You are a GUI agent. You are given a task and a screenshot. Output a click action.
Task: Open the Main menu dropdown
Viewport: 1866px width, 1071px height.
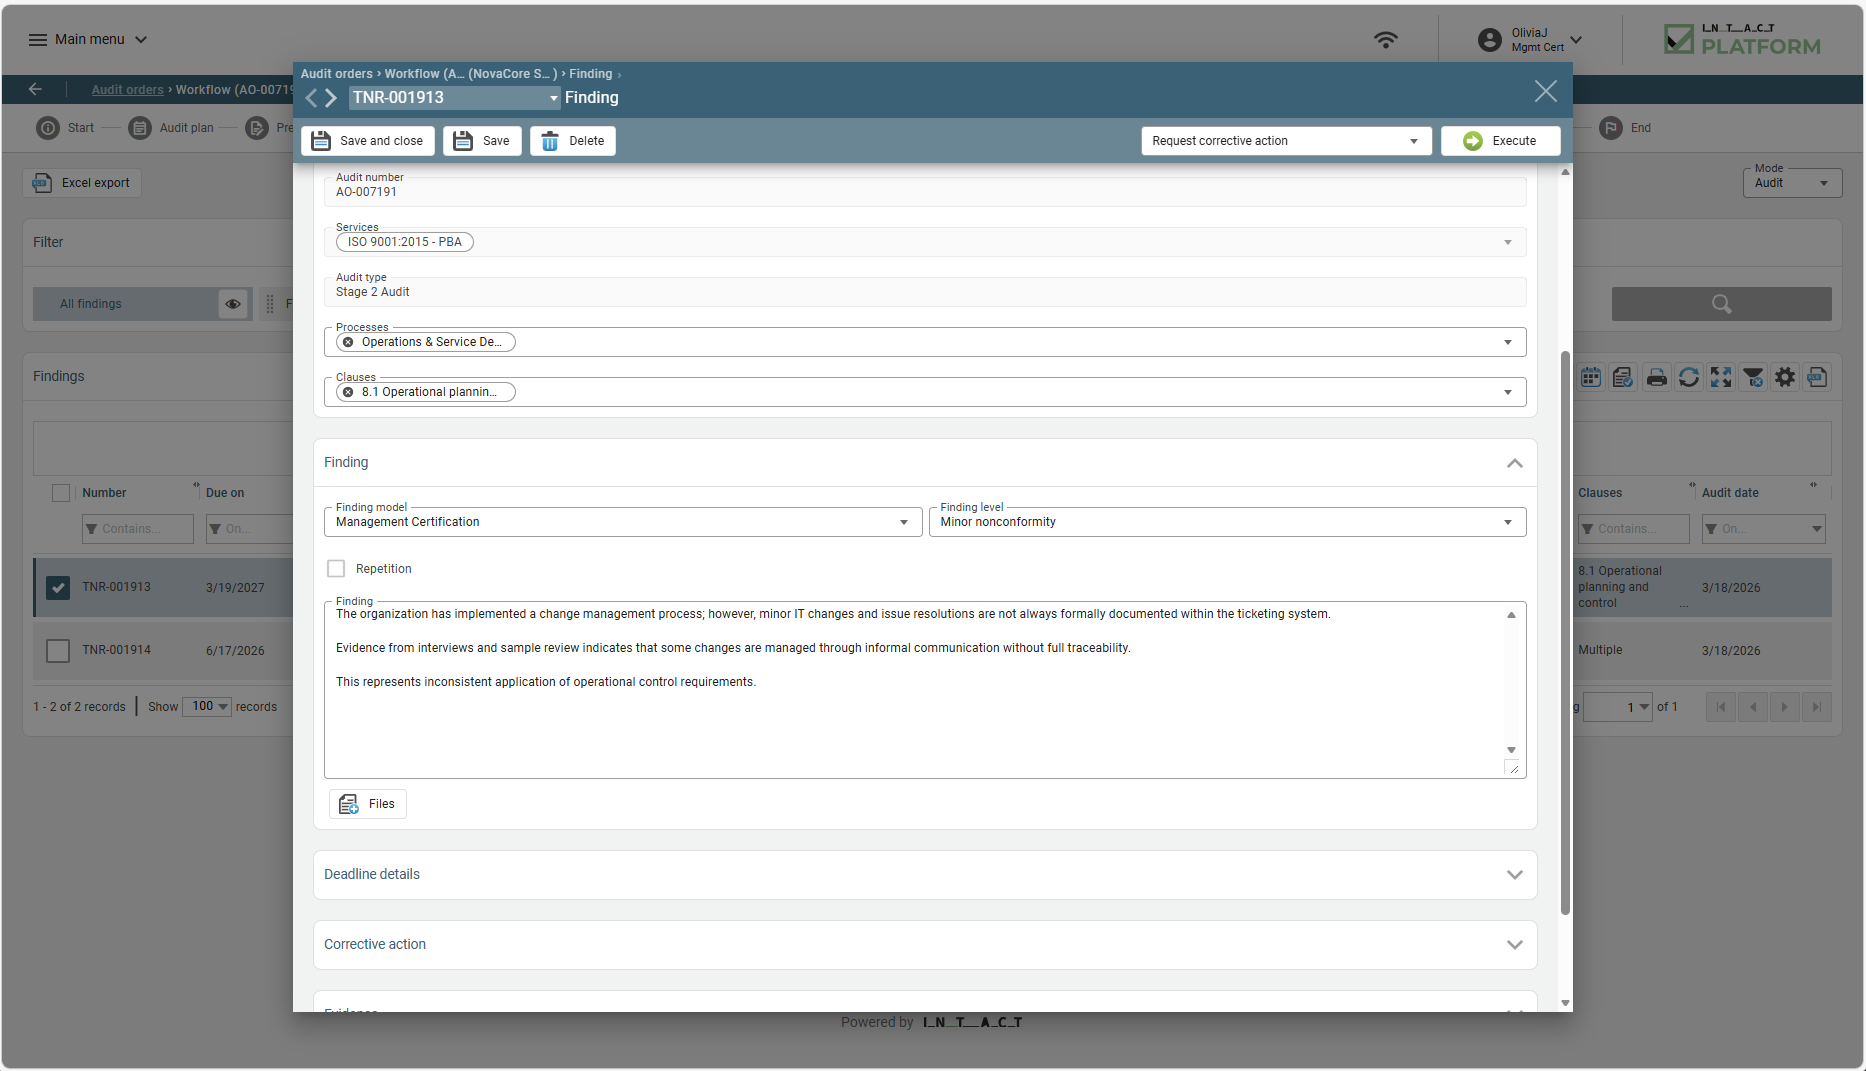coord(141,40)
